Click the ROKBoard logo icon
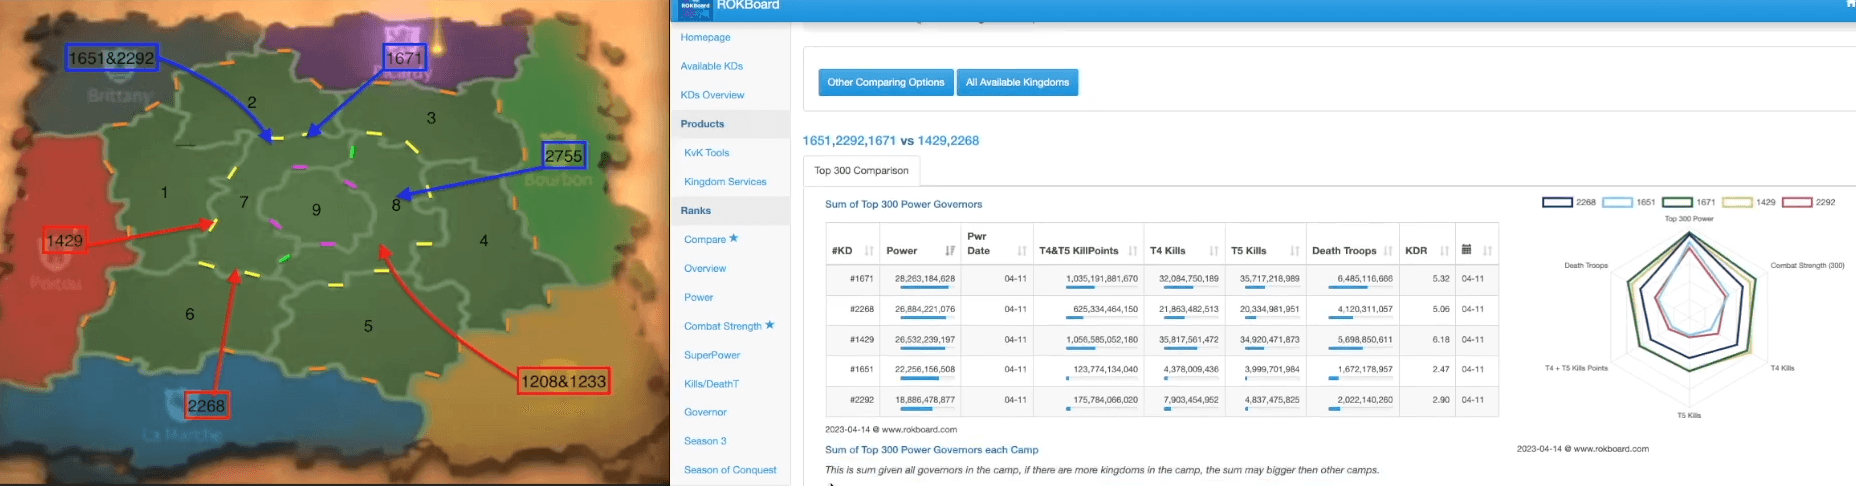Viewport: 1856px width, 486px height. click(x=695, y=8)
